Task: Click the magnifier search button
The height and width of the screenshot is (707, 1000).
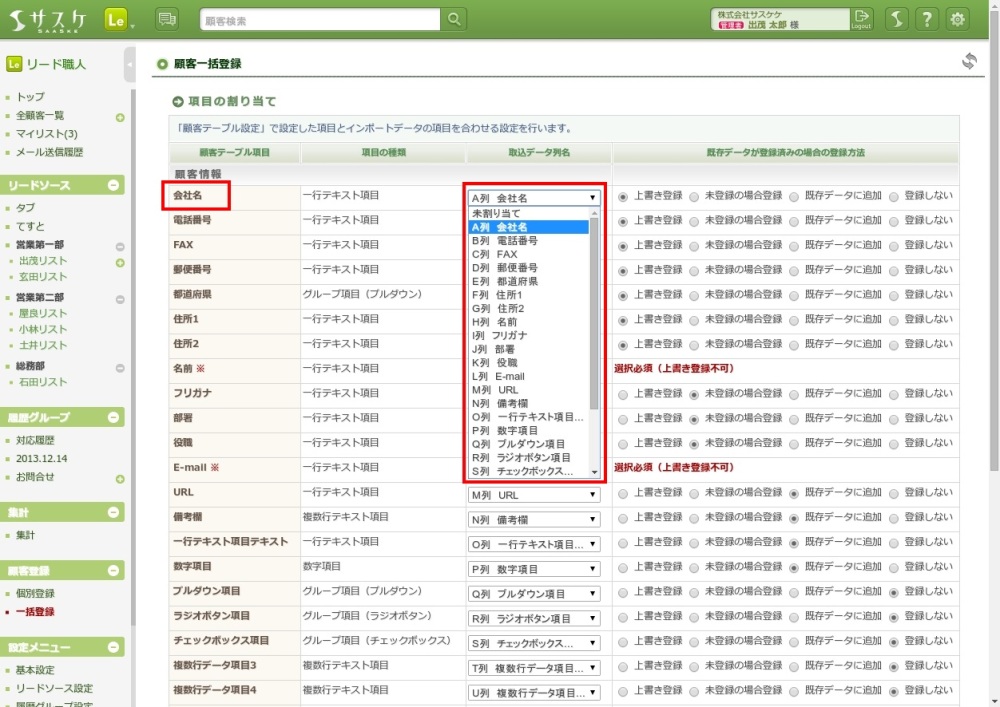Action: point(454,19)
